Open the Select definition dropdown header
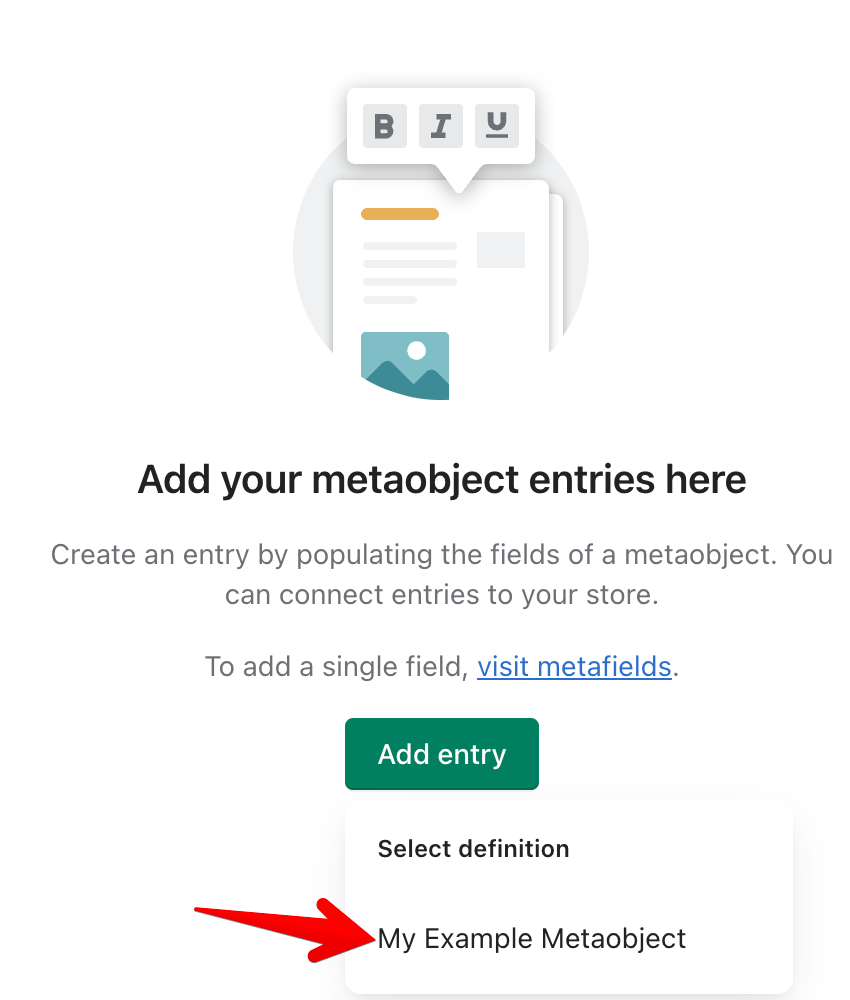 pyautogui.click(x=473, y=848)
